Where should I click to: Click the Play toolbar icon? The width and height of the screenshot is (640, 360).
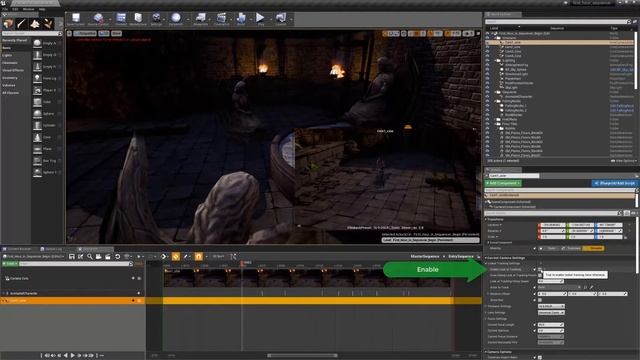260,18
